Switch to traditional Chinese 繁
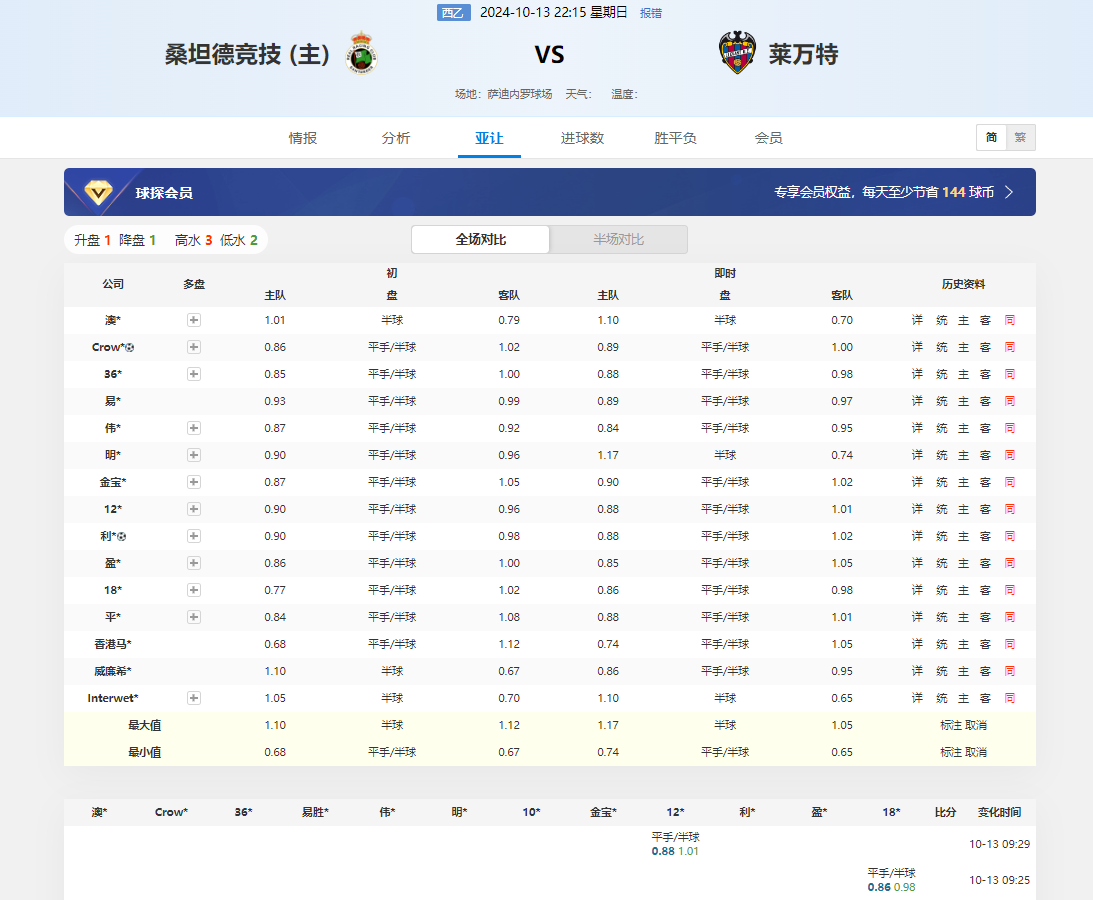Viewport: 1093px width, 900px height. (x=1021, y=137)
